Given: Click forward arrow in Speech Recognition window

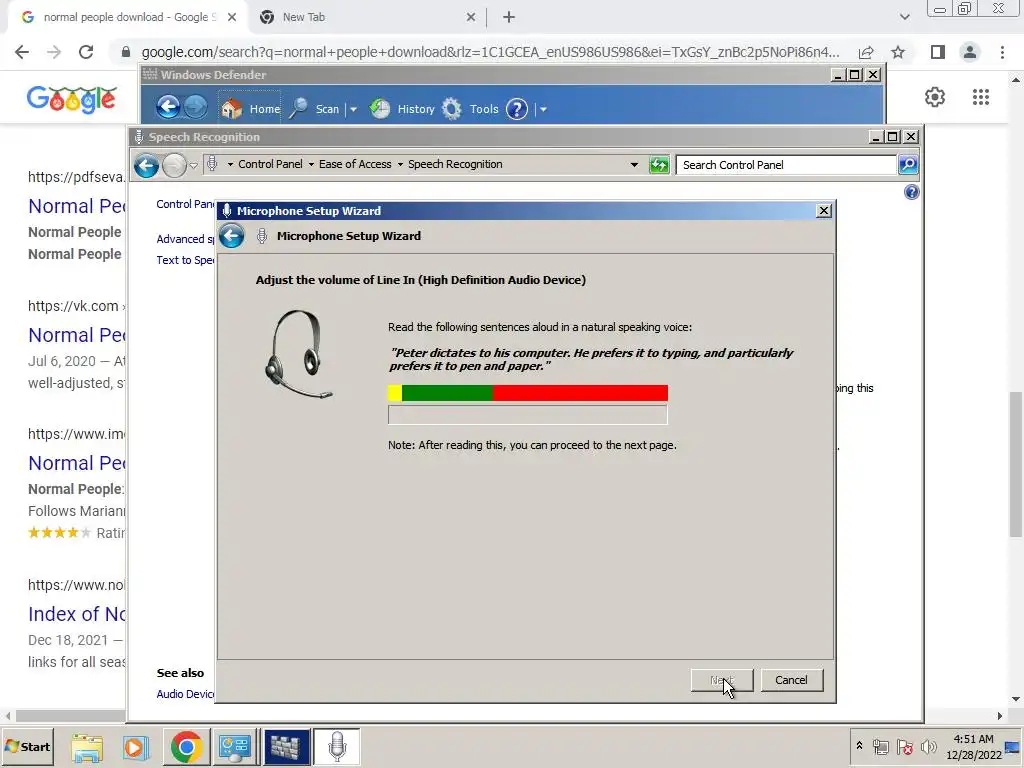Looking at the screenshot, I should click(x=174, y=165).
